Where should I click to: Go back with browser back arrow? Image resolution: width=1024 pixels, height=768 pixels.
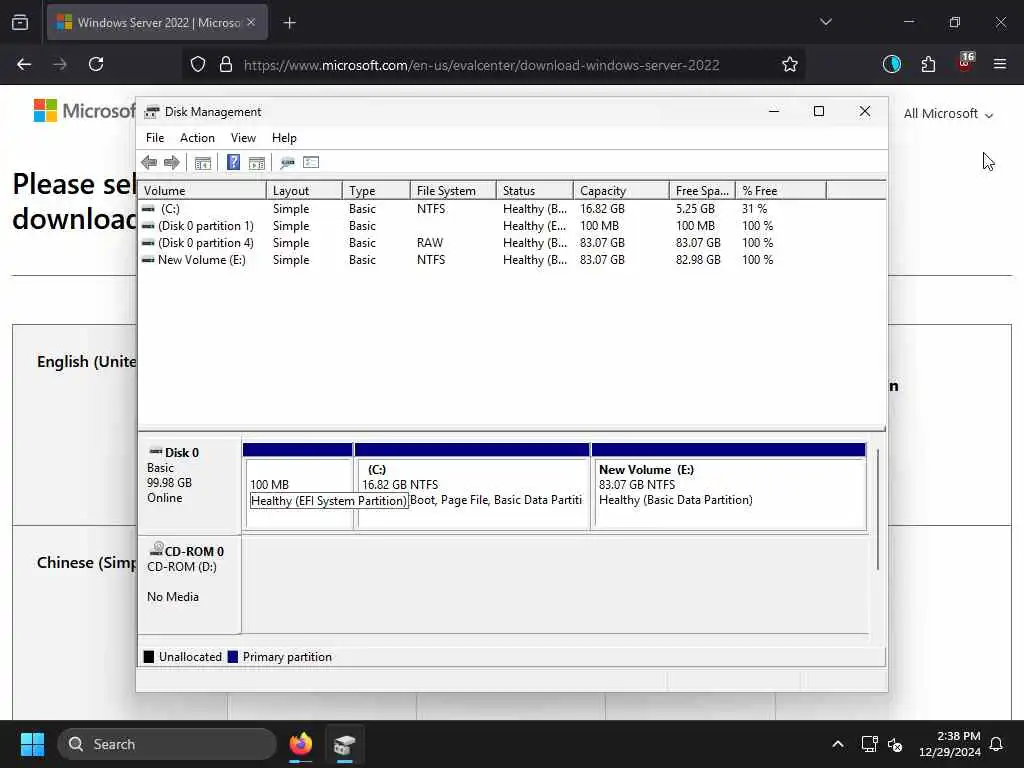pyautogui.click(x=24, y=64)
